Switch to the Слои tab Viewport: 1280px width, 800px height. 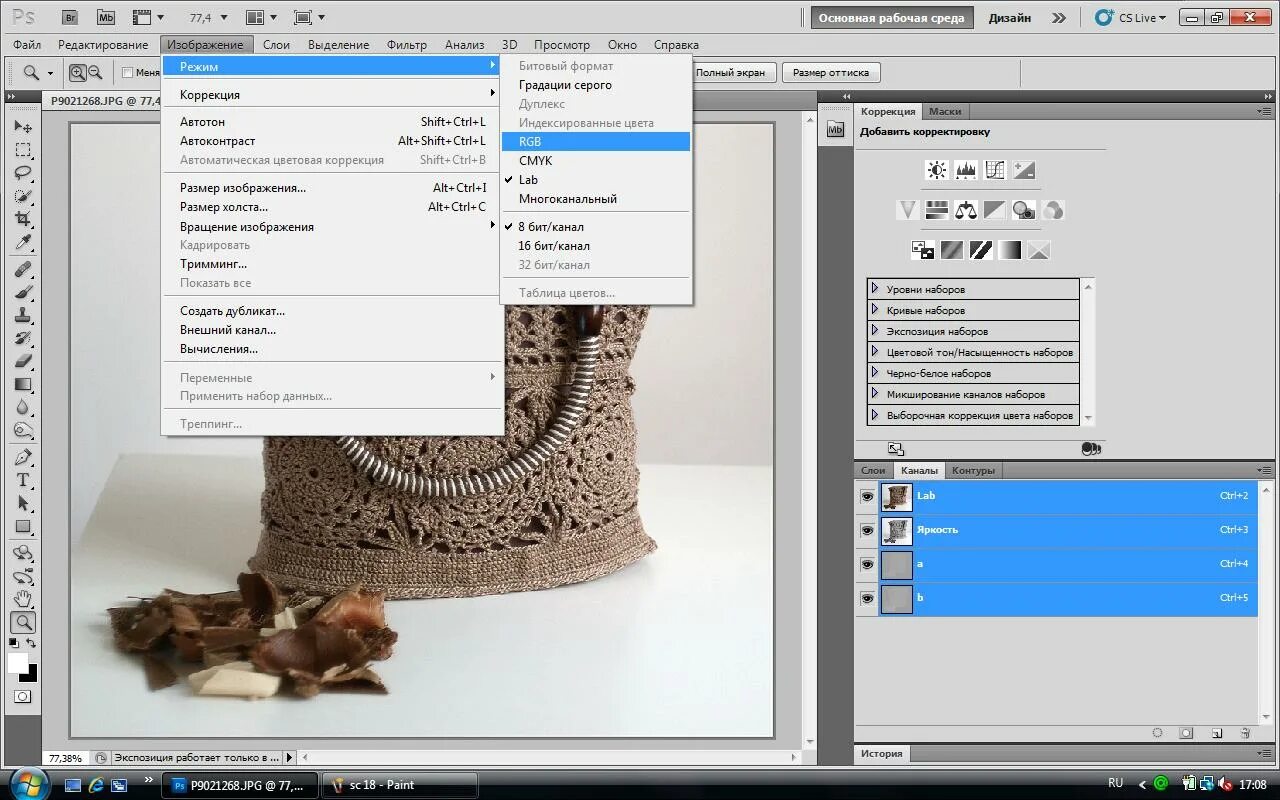[873, 470]
